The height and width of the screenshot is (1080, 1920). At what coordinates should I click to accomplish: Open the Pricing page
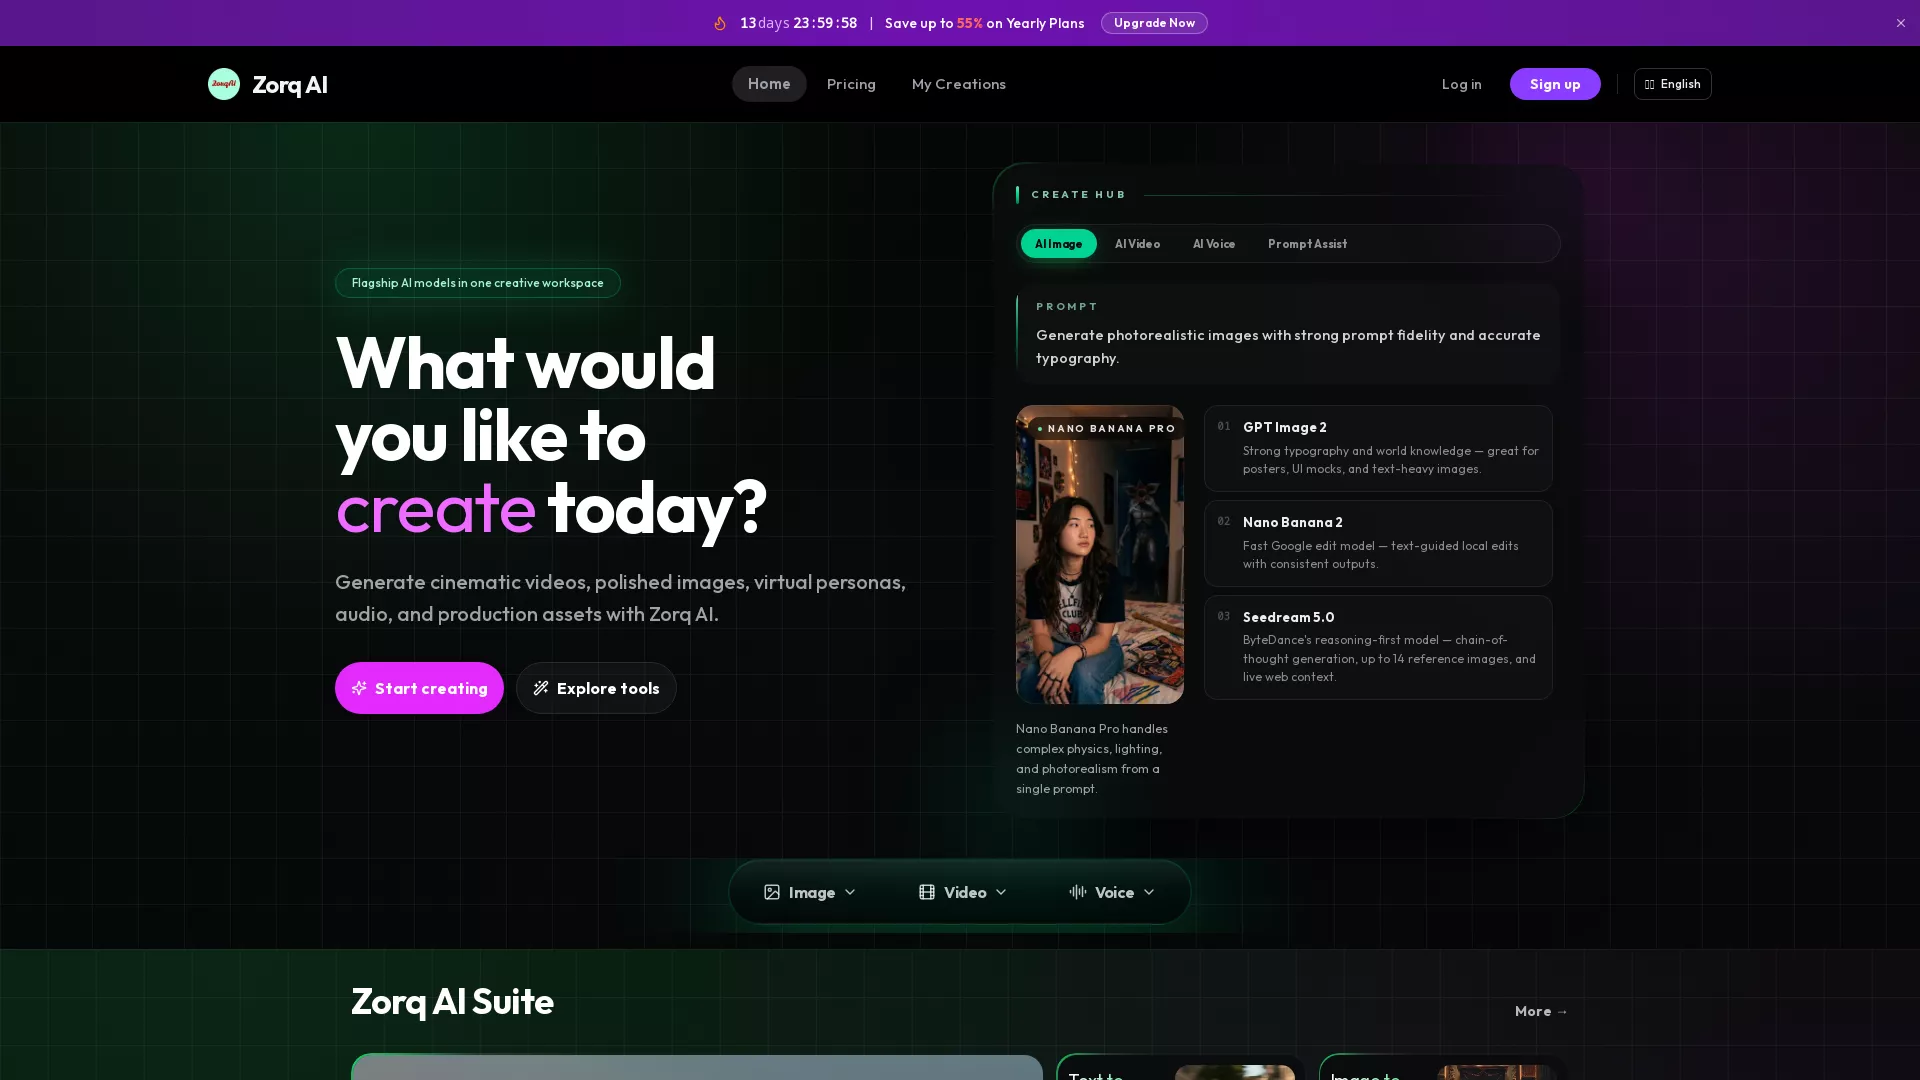click(851, 84)
